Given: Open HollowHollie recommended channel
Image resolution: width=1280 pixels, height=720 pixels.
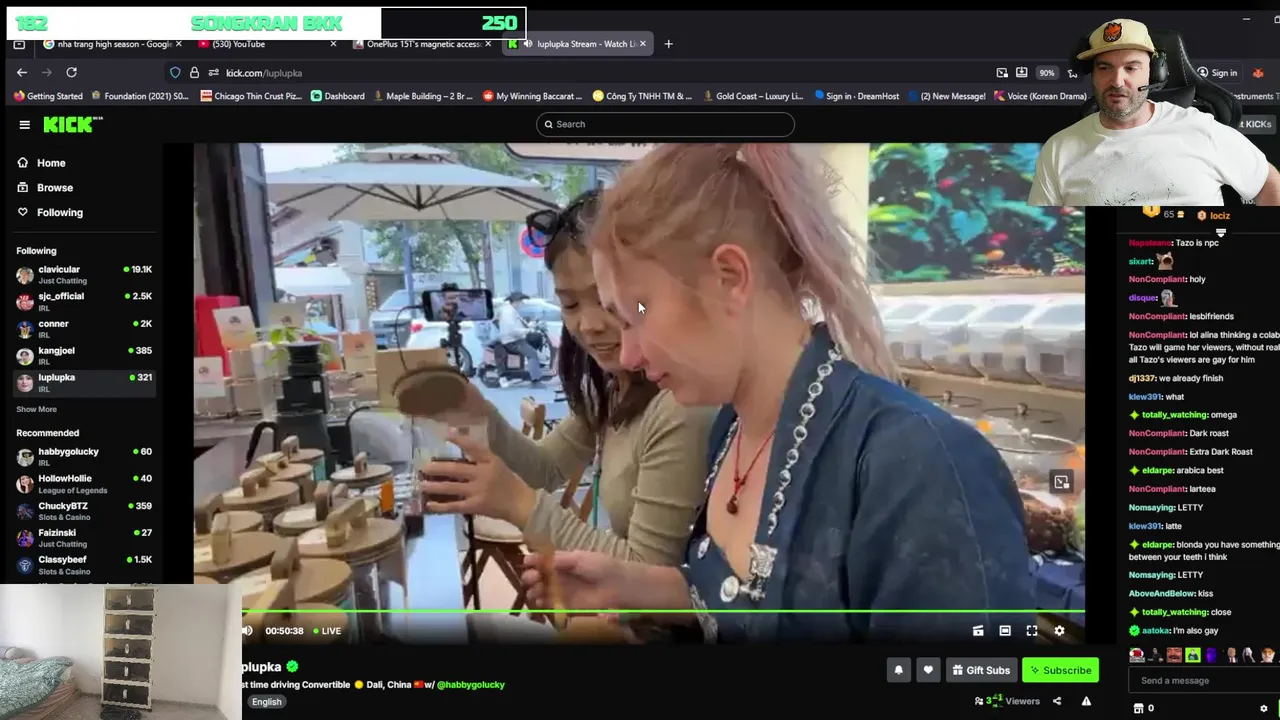Looking at the screenshot, I should [84, 484].
